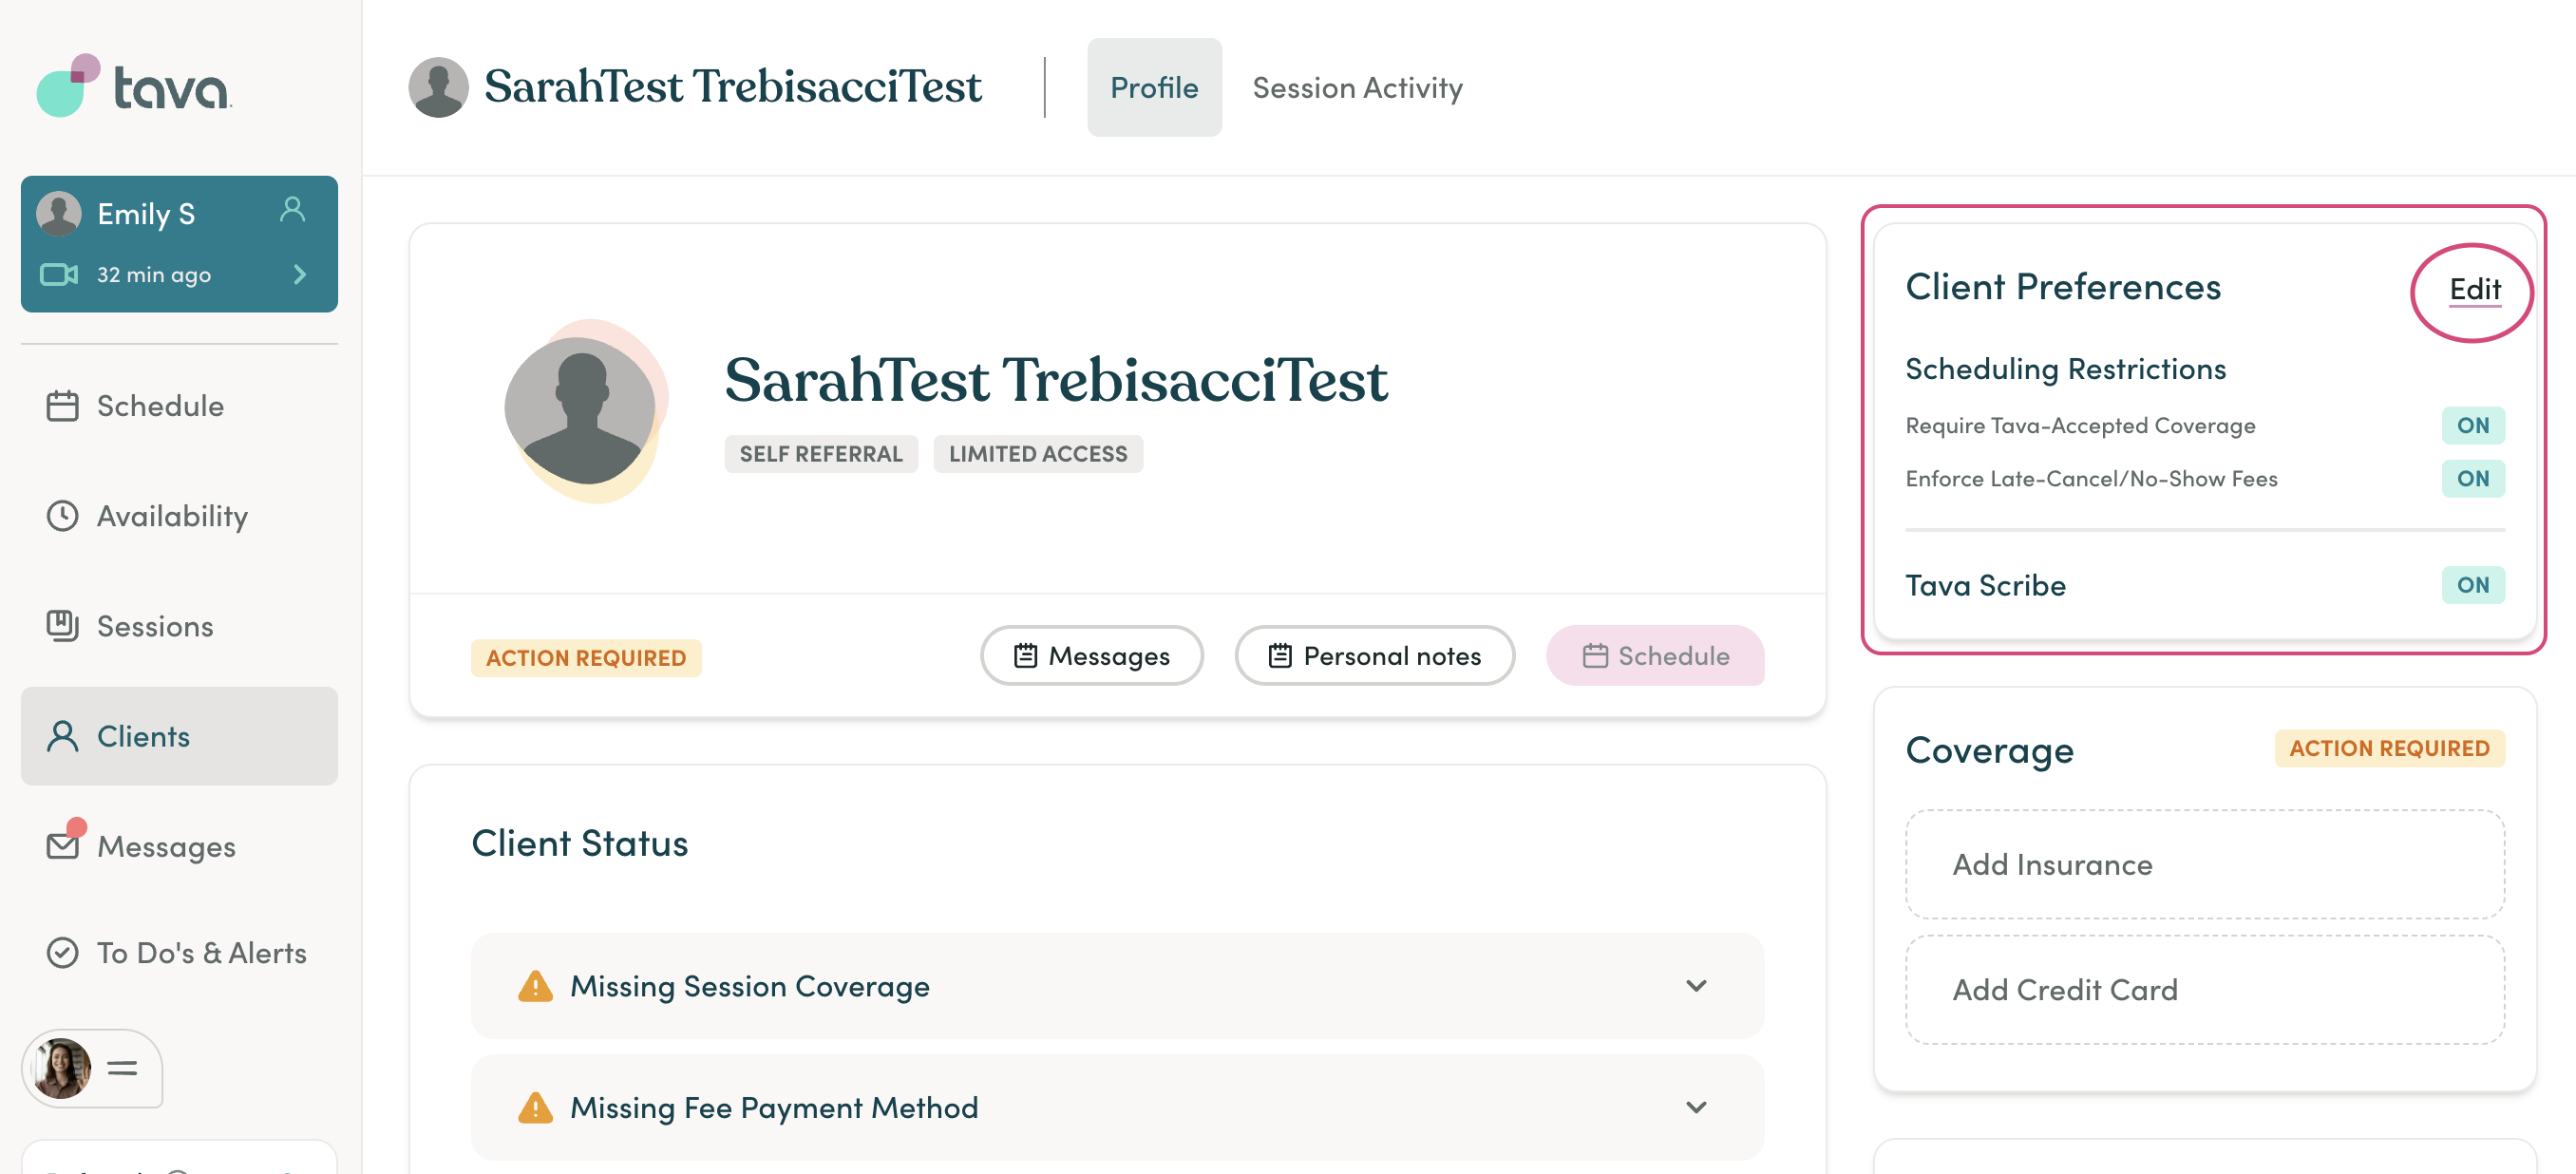Screen dimensions: 2576x1174
Task: Expand Missing Fee Payment Method alert
Action: 1116,1107
